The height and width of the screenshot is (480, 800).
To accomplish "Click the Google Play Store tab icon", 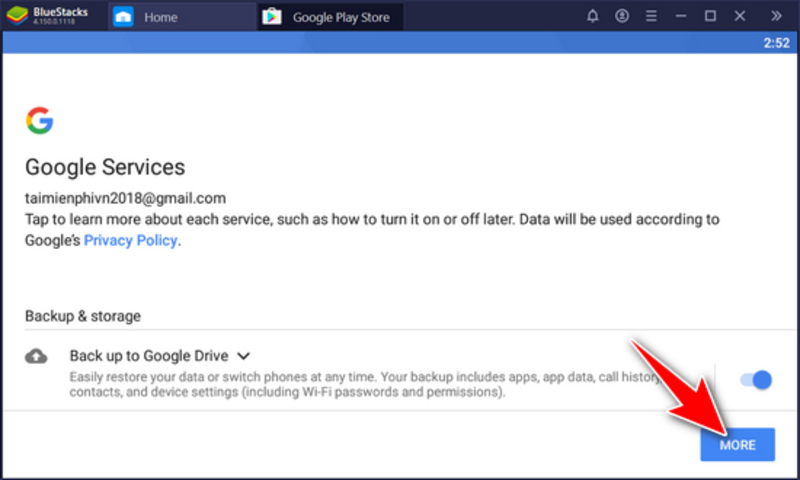I will coord(271,17).
